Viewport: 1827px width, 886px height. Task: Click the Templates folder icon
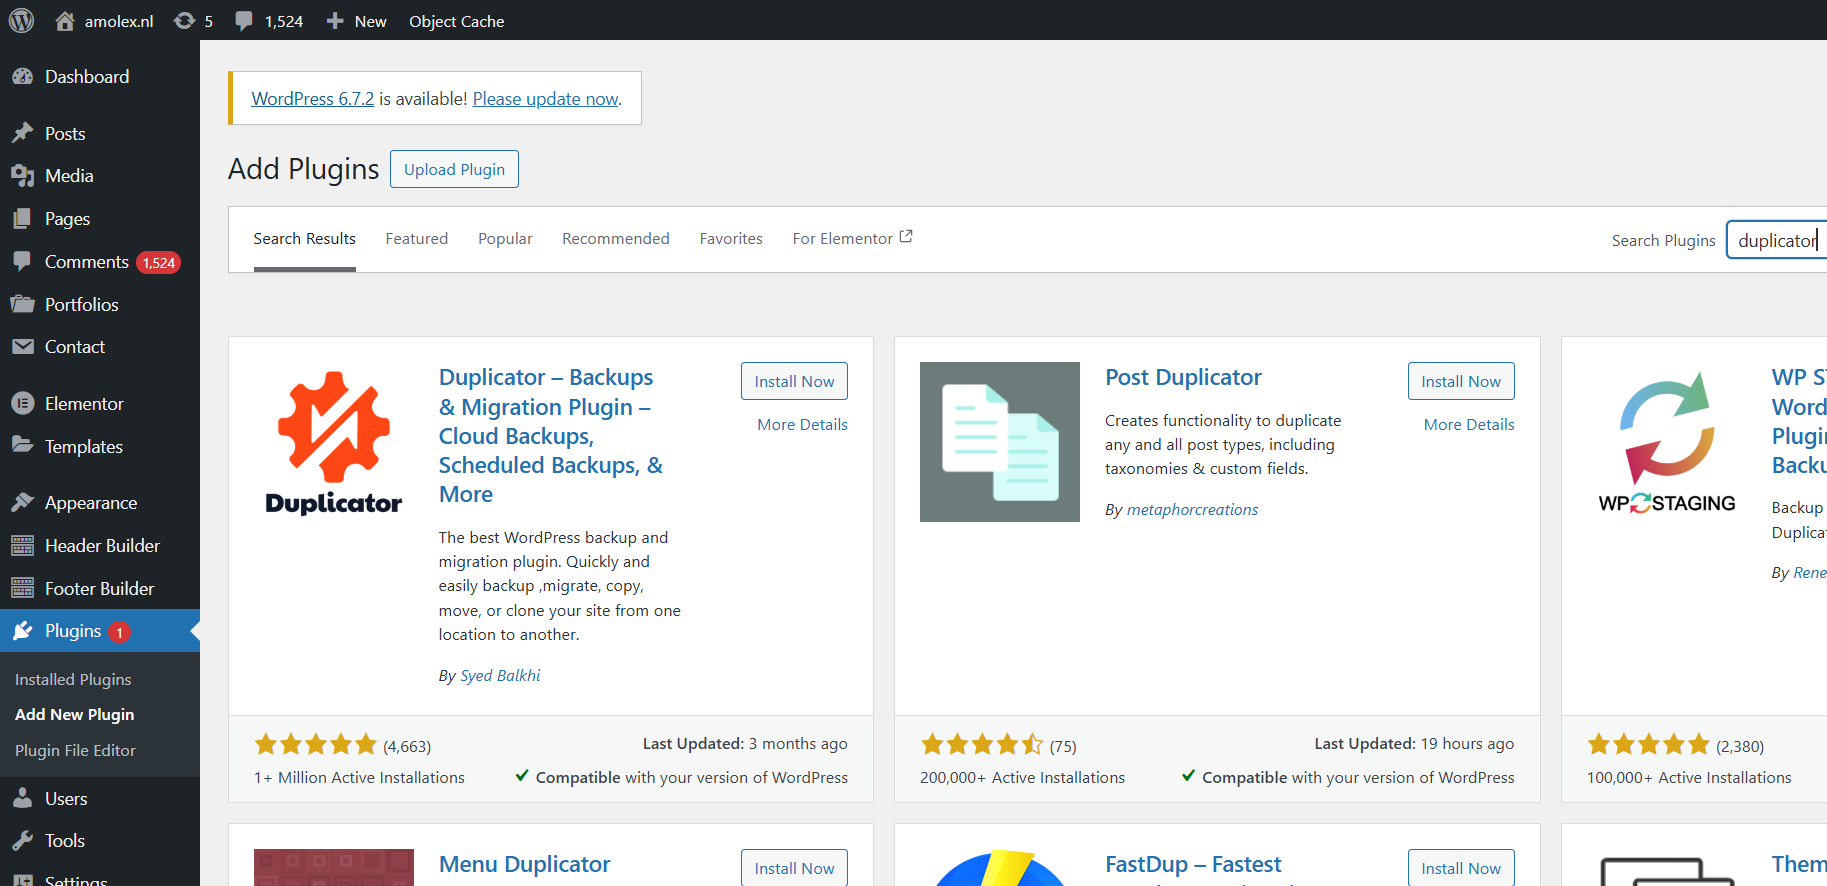[22, 446]
